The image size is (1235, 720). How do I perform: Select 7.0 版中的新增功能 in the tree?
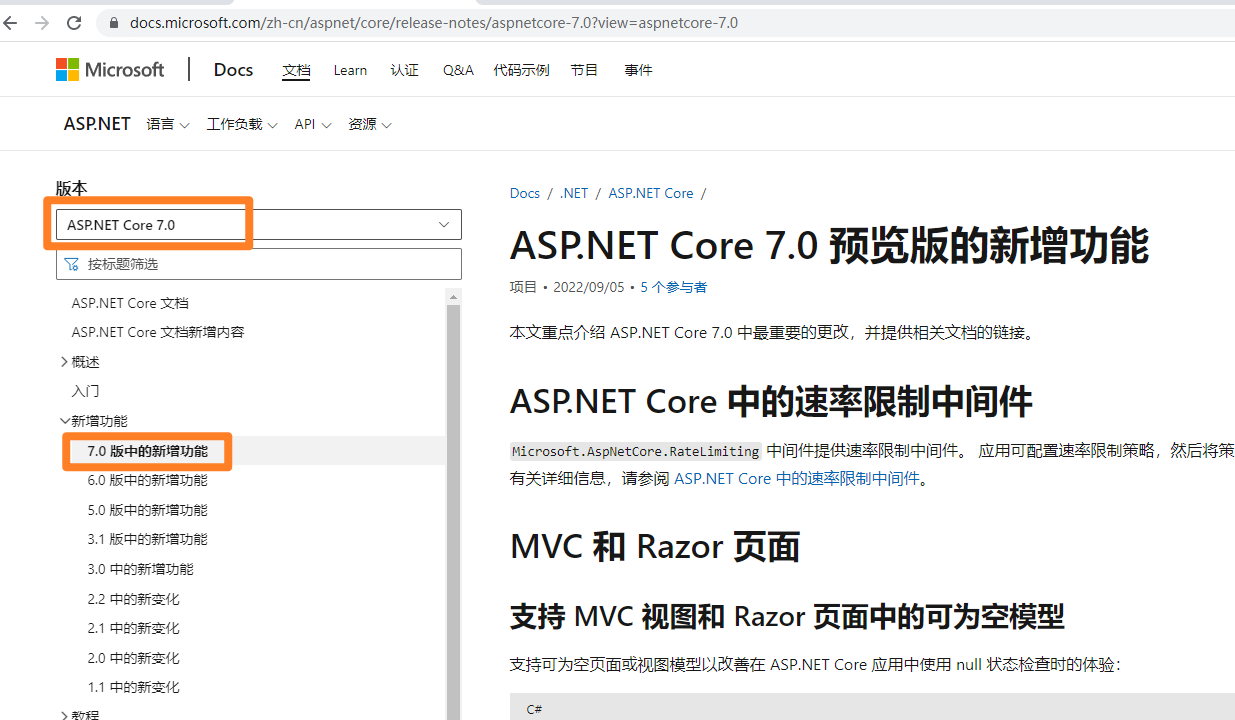(x=148, y=451)
